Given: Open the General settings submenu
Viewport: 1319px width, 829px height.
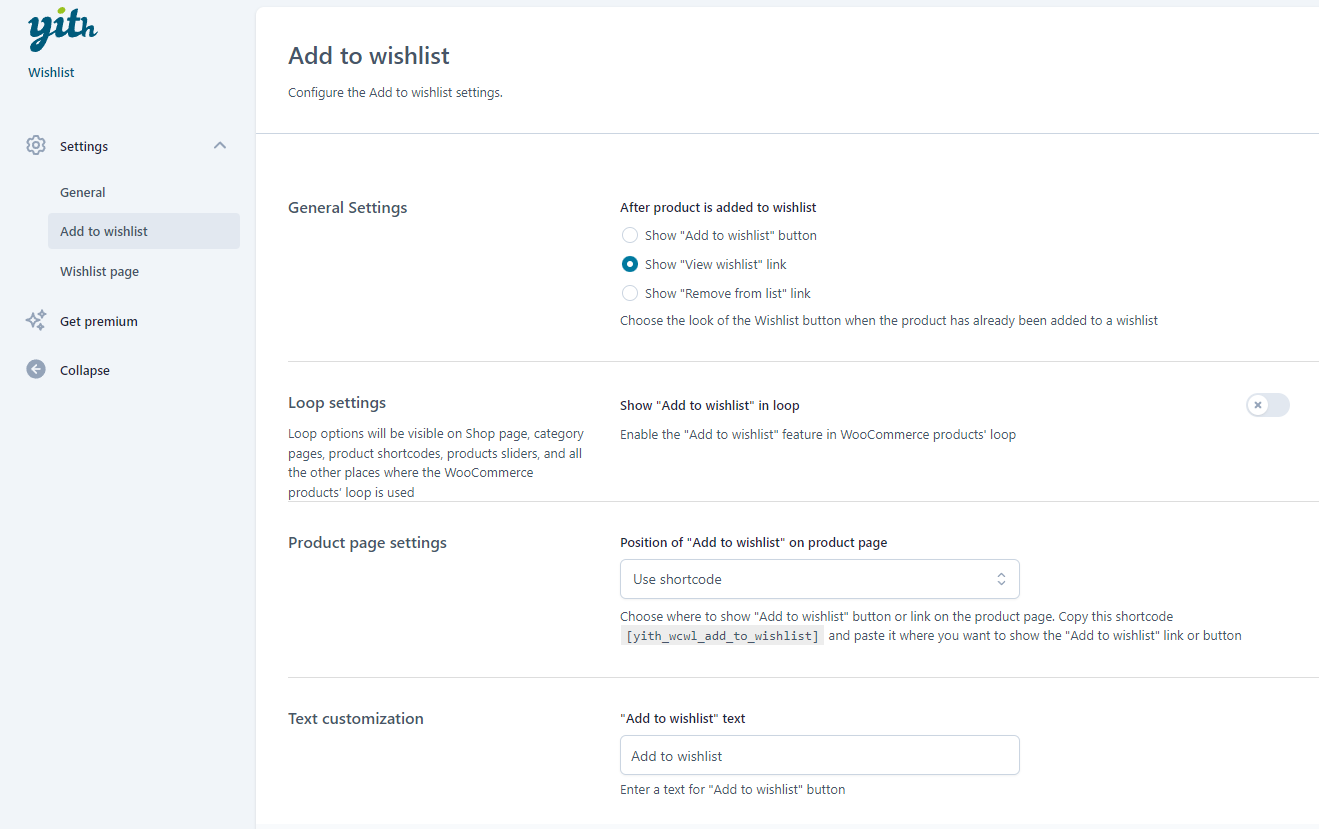Looking at the screenshot, I should tap(83, 193).
